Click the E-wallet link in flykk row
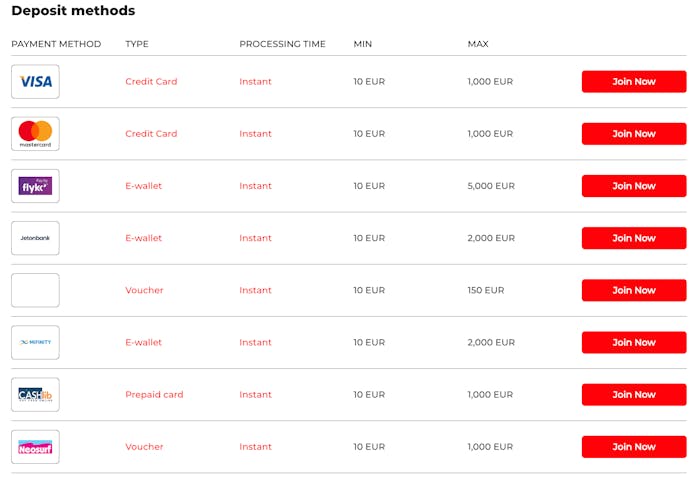This screenshot has height=478, width=700. pos(143,186)
